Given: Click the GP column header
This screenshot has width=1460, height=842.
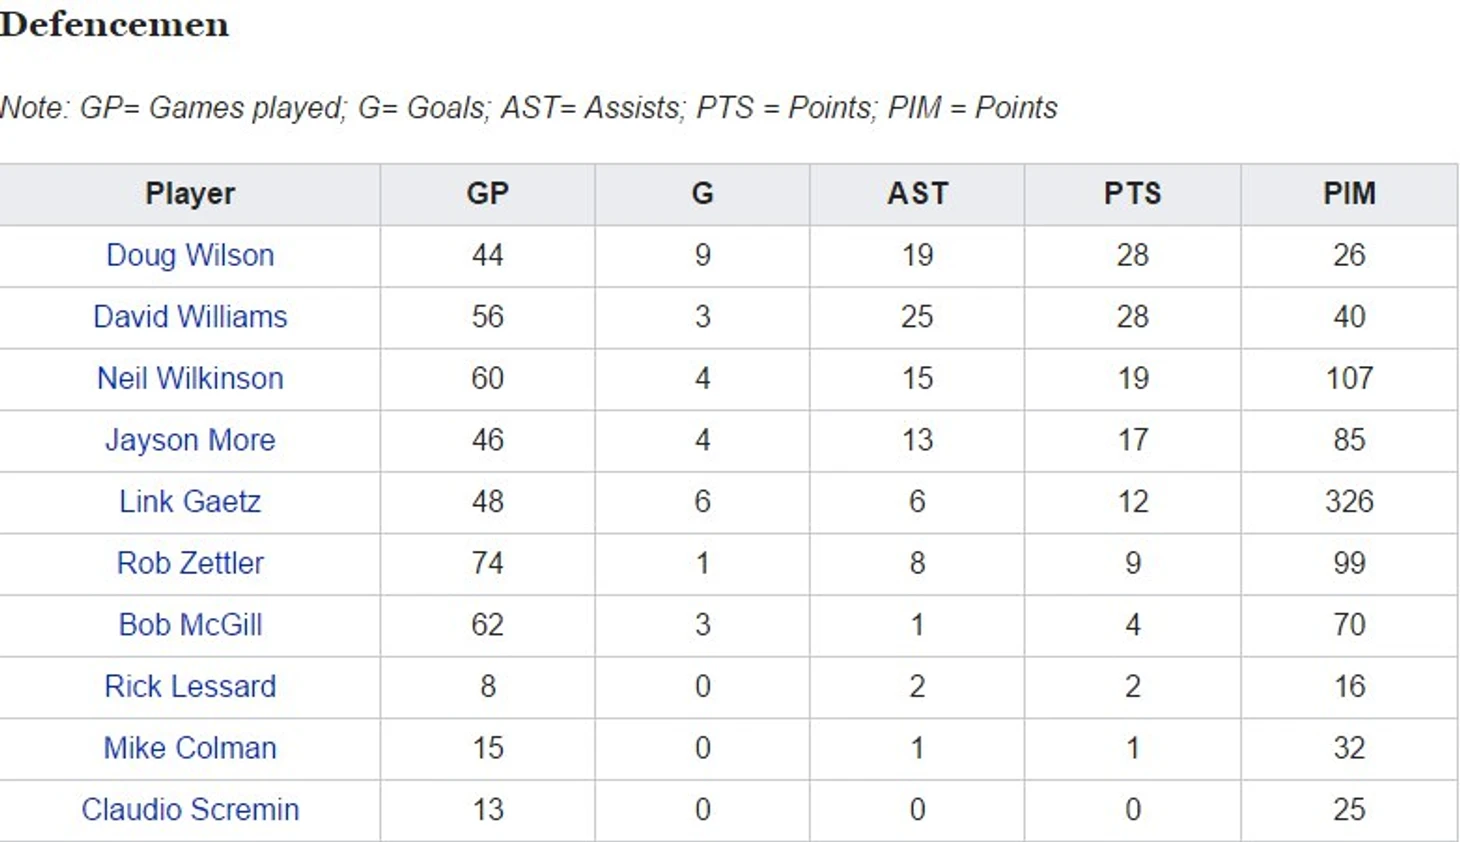Looking at the screenshot, I should (488, 194).
